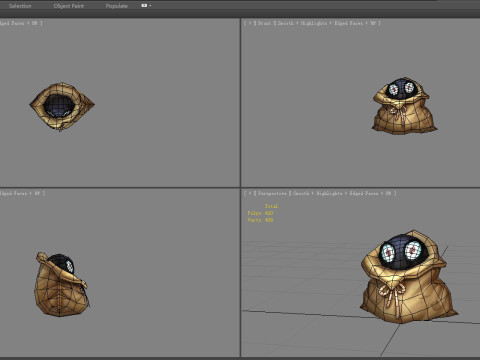Viewport: 480px width, 360px height.
Task: Open Front viewport's Smooth + Highlights shading menu
Action: click(x=302, y=23)
